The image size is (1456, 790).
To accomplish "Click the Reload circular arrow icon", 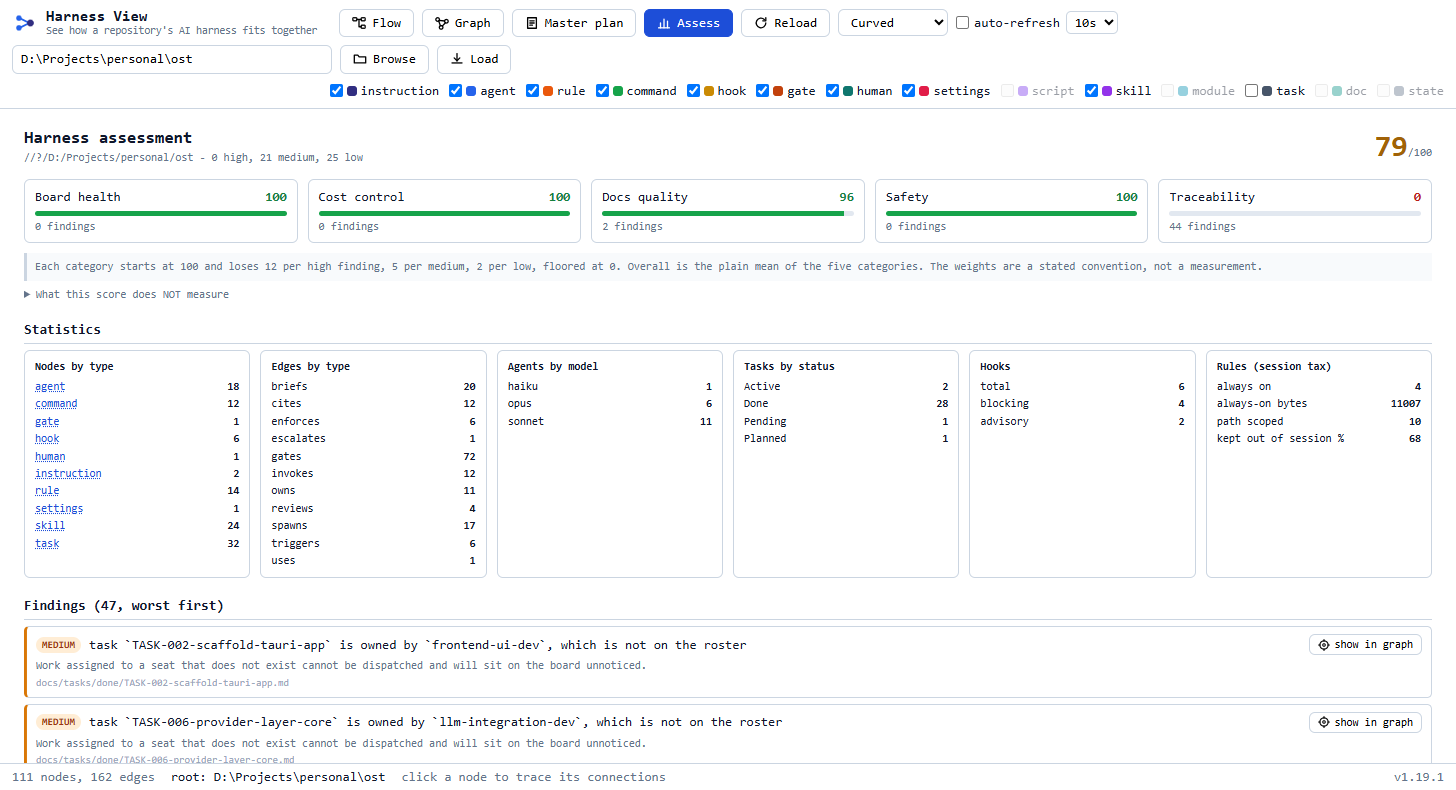I will [x=761, y=23].
